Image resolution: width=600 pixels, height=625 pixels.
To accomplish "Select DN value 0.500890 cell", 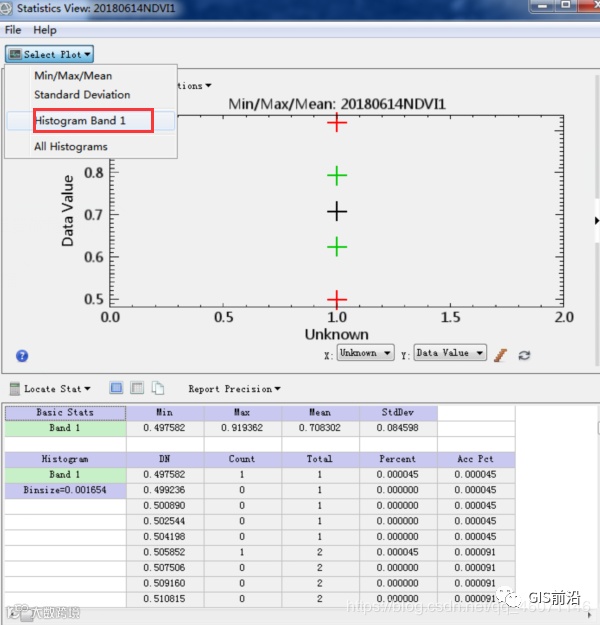I will point(165,506).
